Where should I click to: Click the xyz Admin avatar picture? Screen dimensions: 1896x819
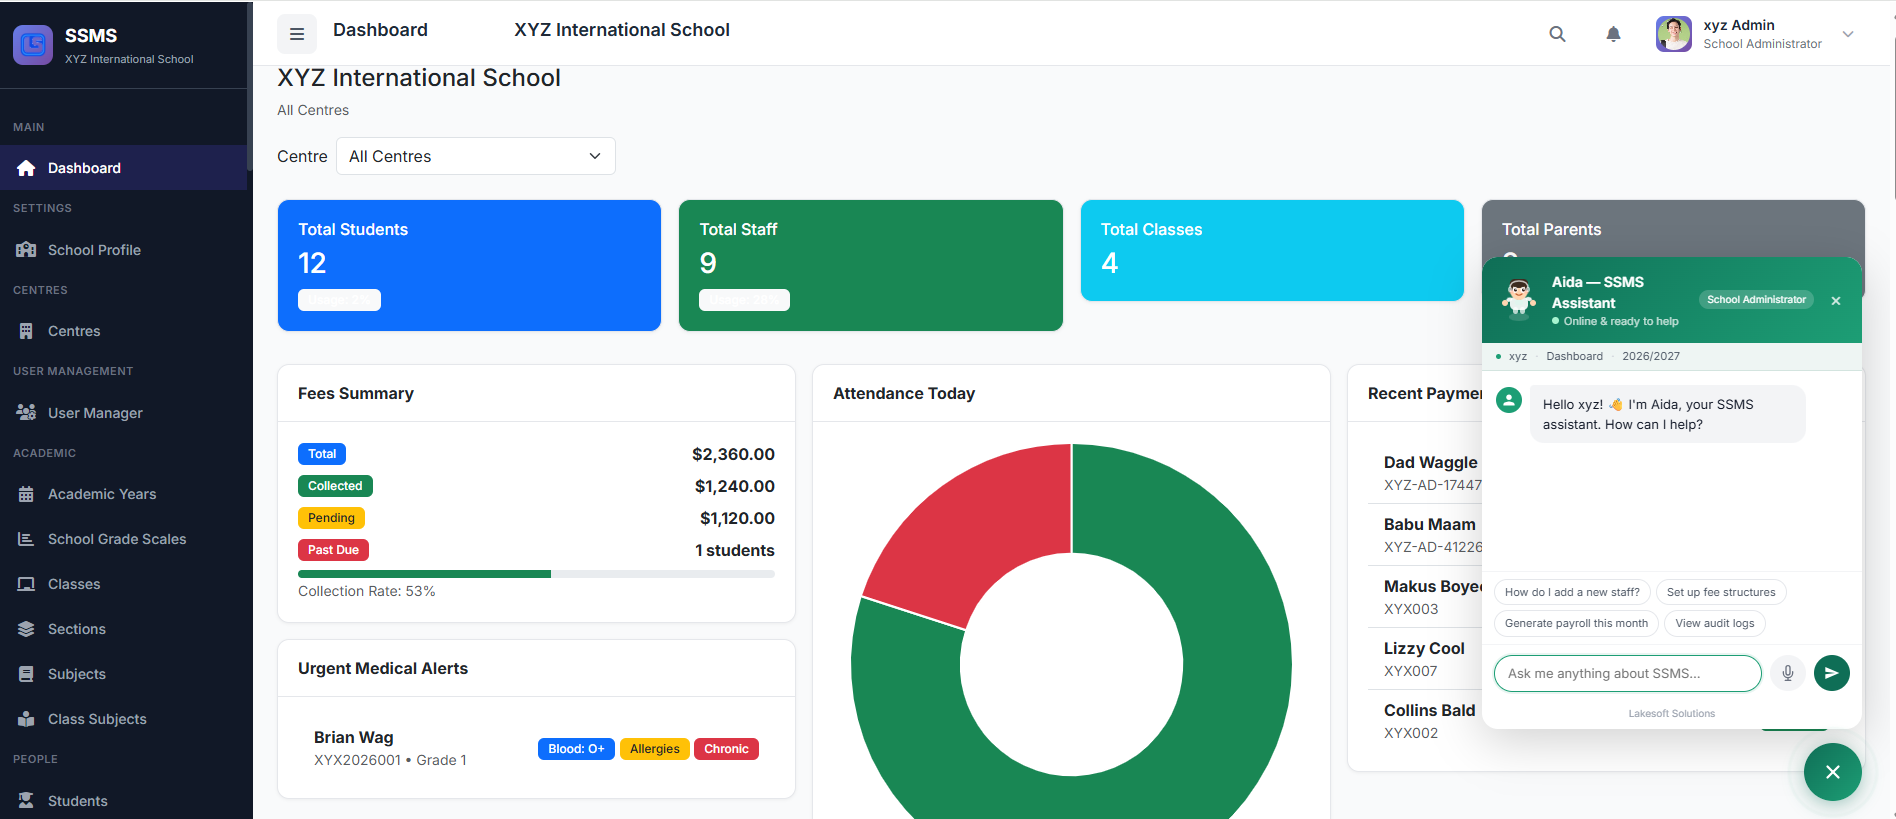(1673, 34)
